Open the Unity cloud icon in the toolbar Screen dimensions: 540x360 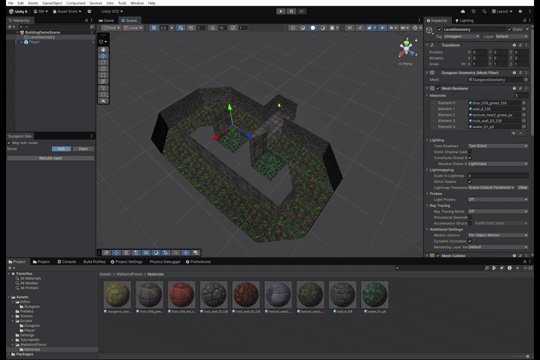click(x=463, y=11)
